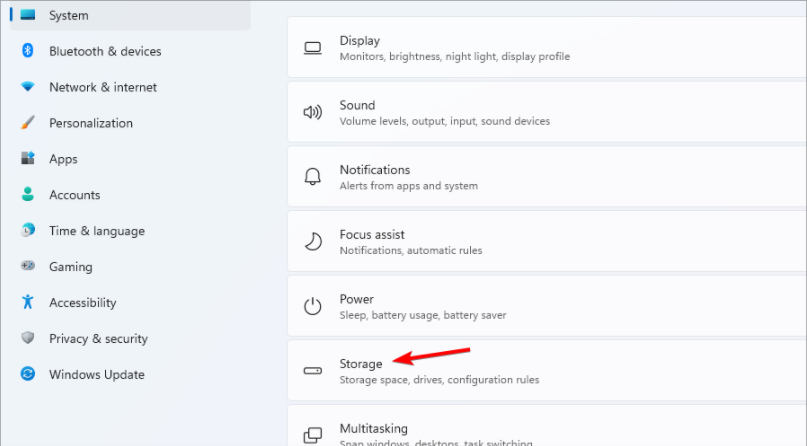
Task: Click the Focus assist moon icon
Action: (313, 241)
